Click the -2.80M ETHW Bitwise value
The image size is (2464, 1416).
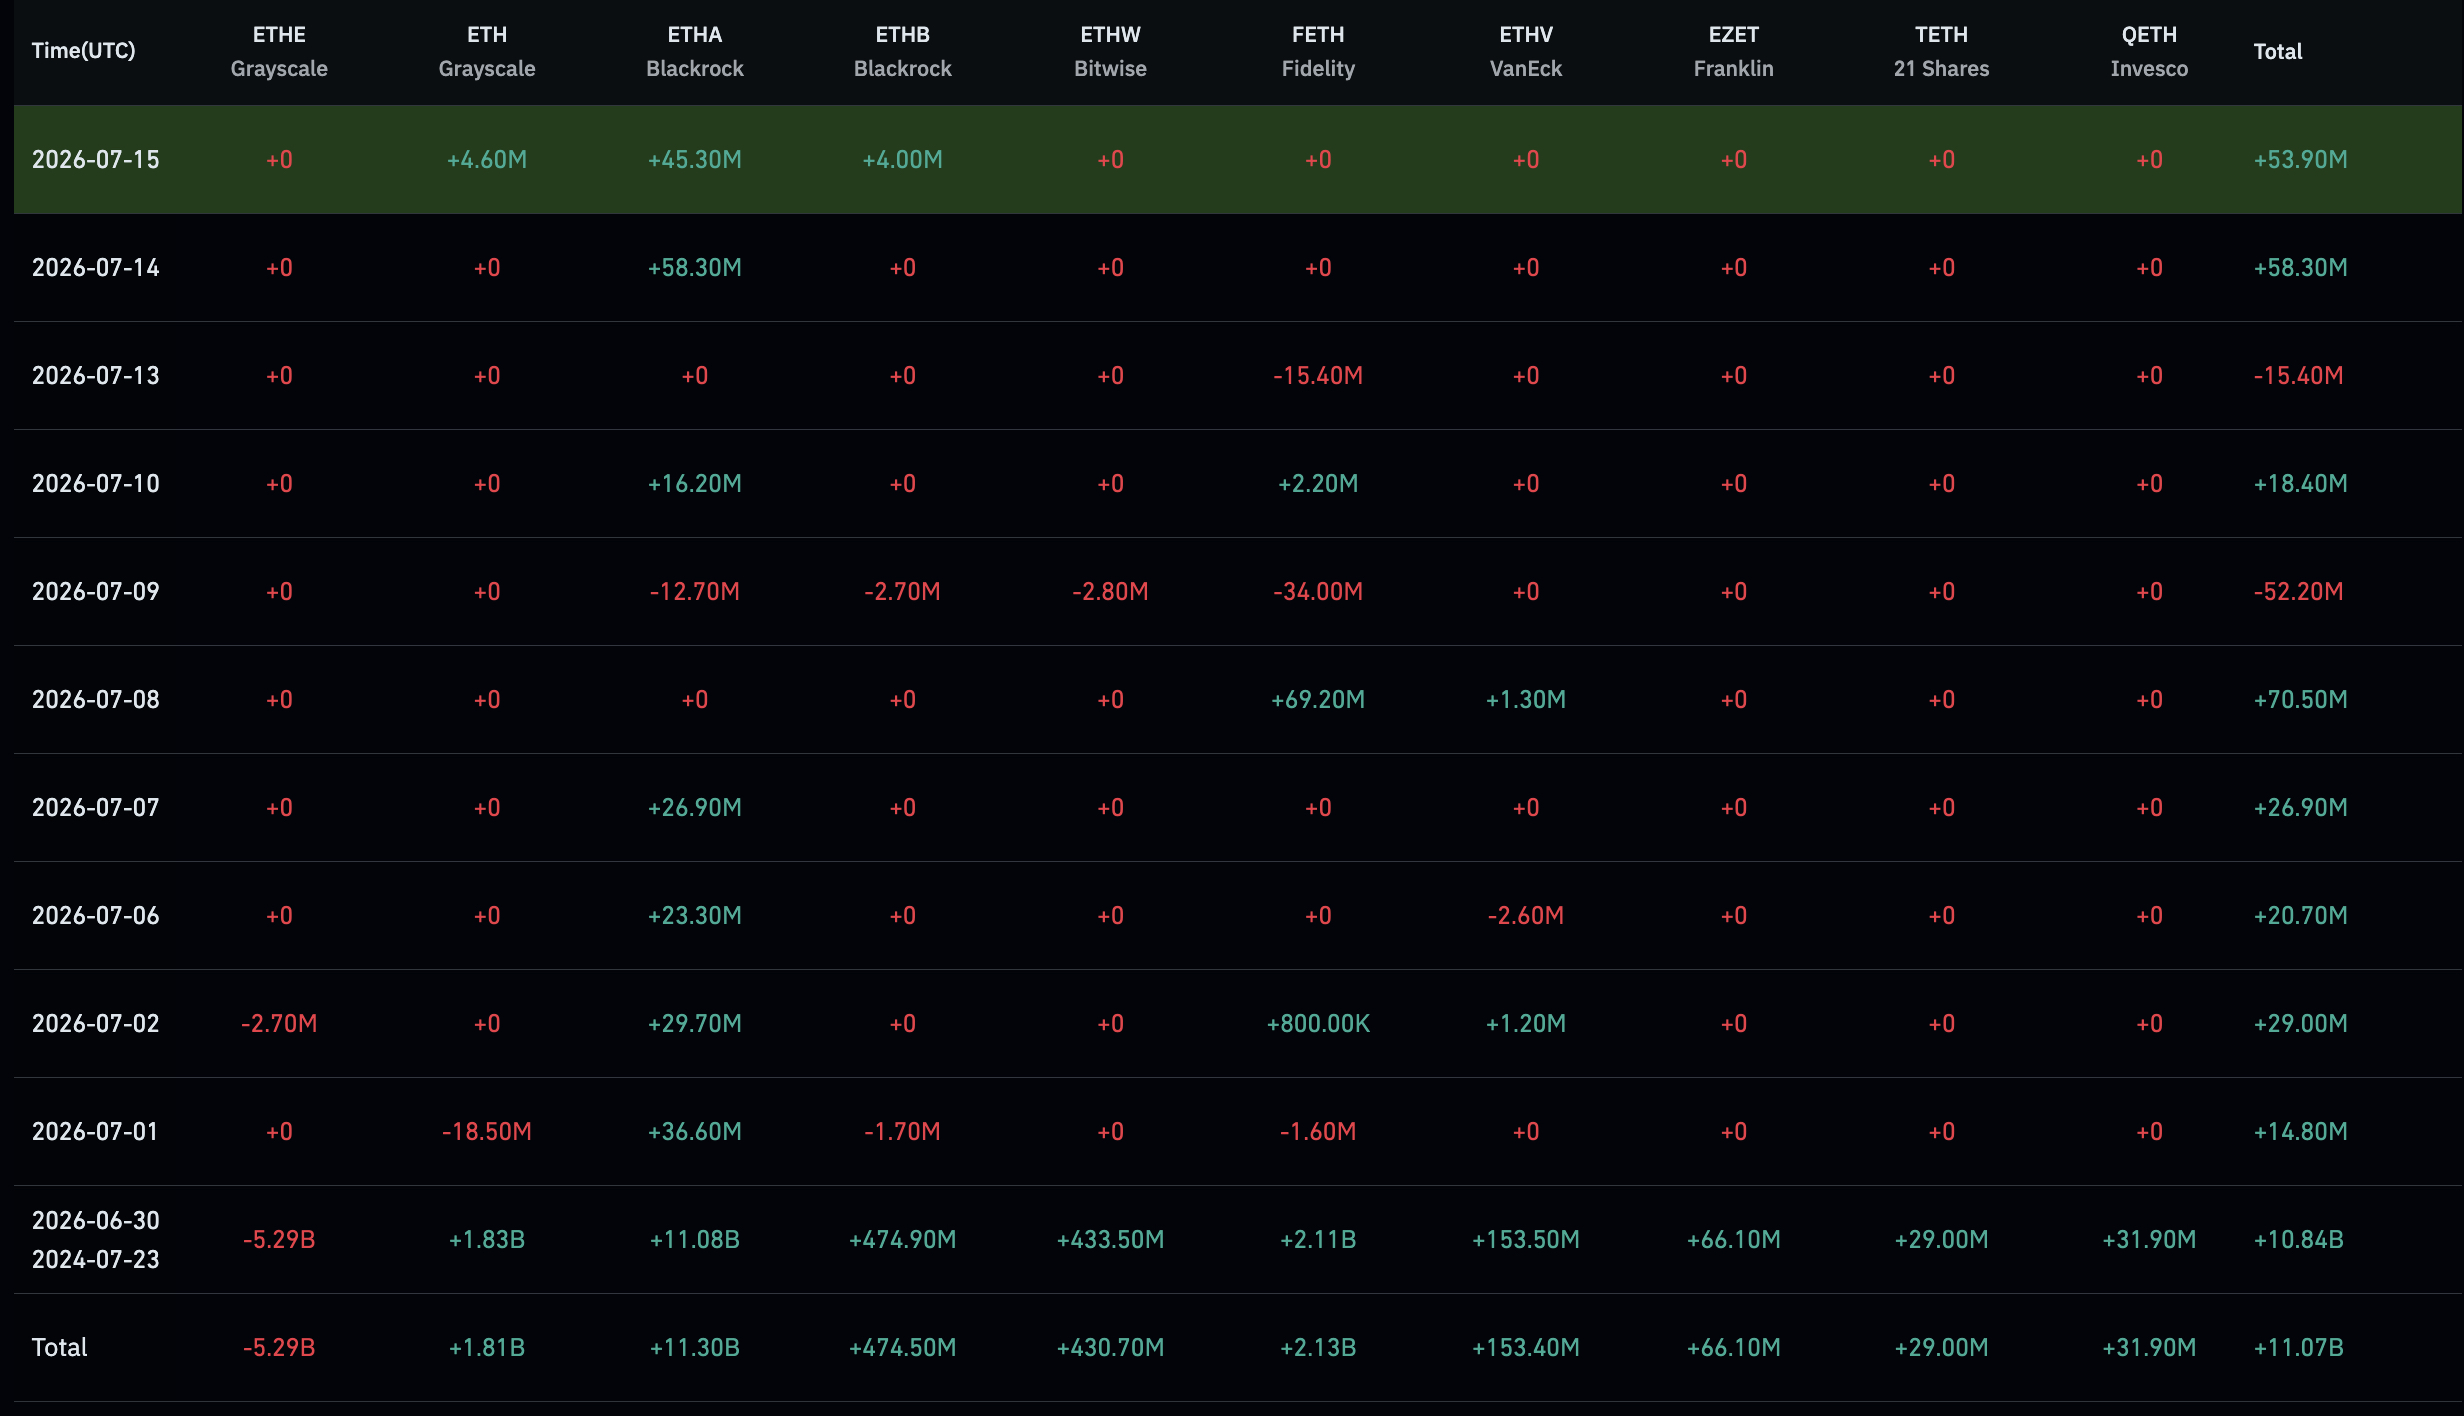tap(1110, 592)
